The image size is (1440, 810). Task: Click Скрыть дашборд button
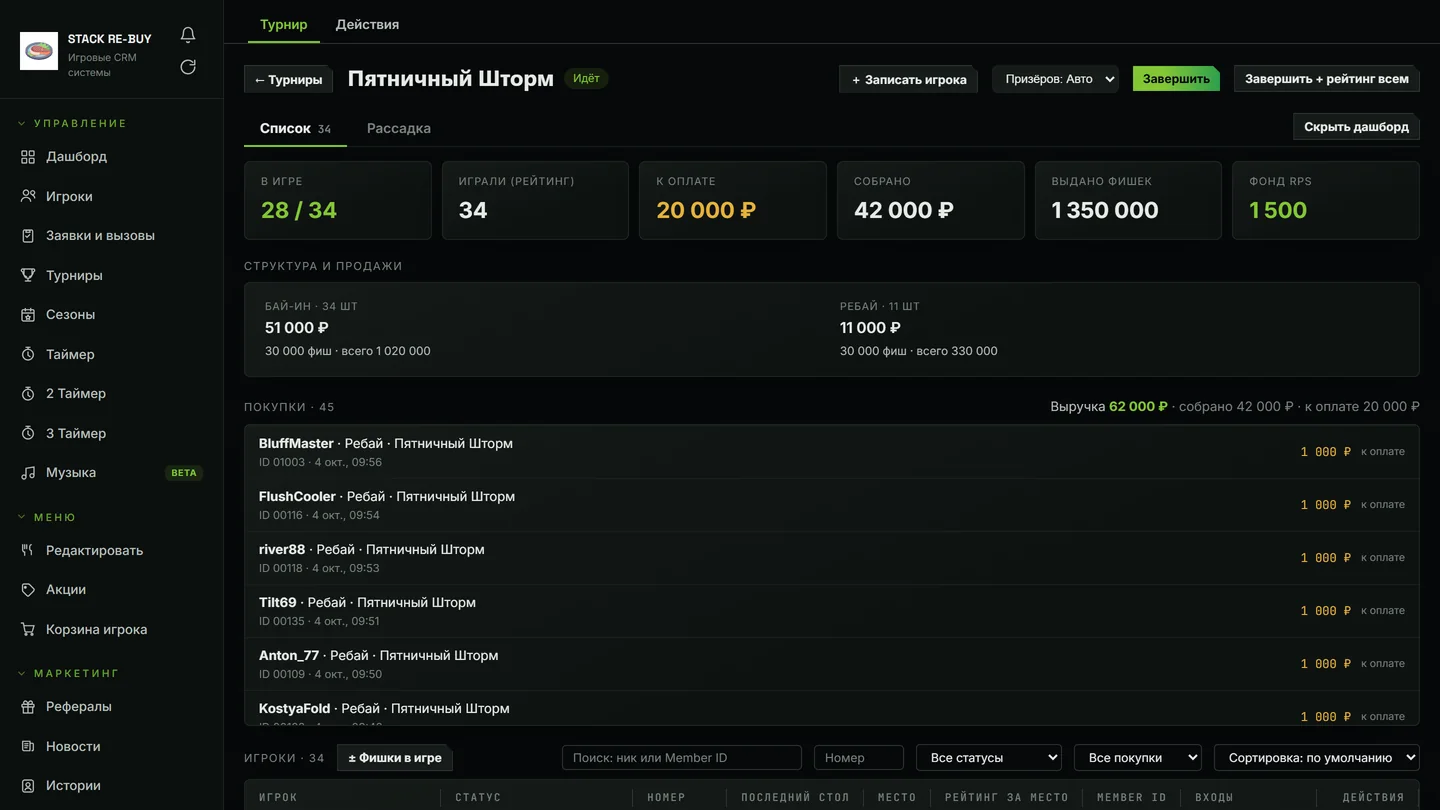pyautogui.click(x=1356, y=127)
